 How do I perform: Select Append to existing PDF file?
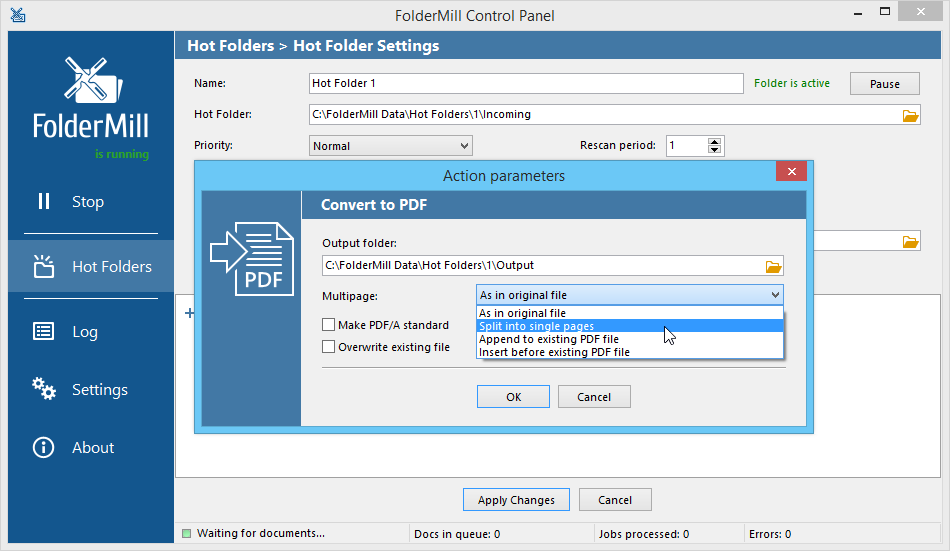(x=629, y=339)
